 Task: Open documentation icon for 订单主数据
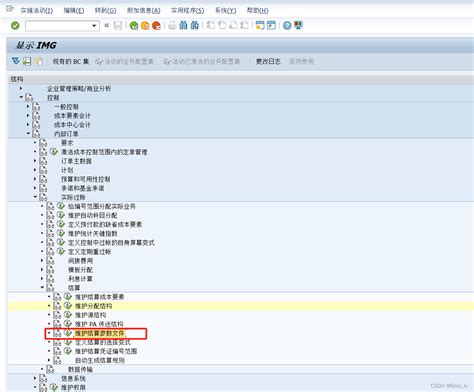43,161
